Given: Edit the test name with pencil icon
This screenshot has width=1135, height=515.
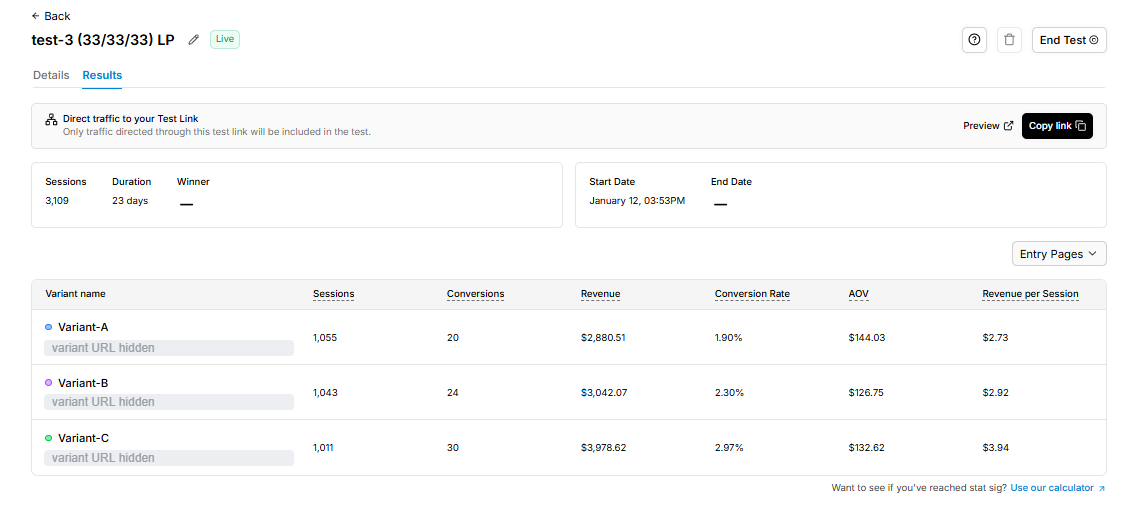Looking at the screenshot, I should [x=193, y=40].
